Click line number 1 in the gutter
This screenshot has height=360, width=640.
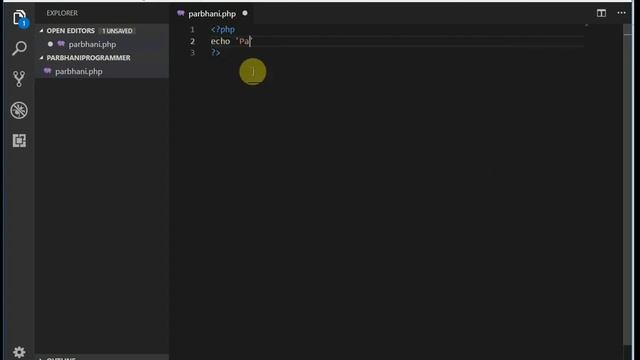(x=192, y=29)
